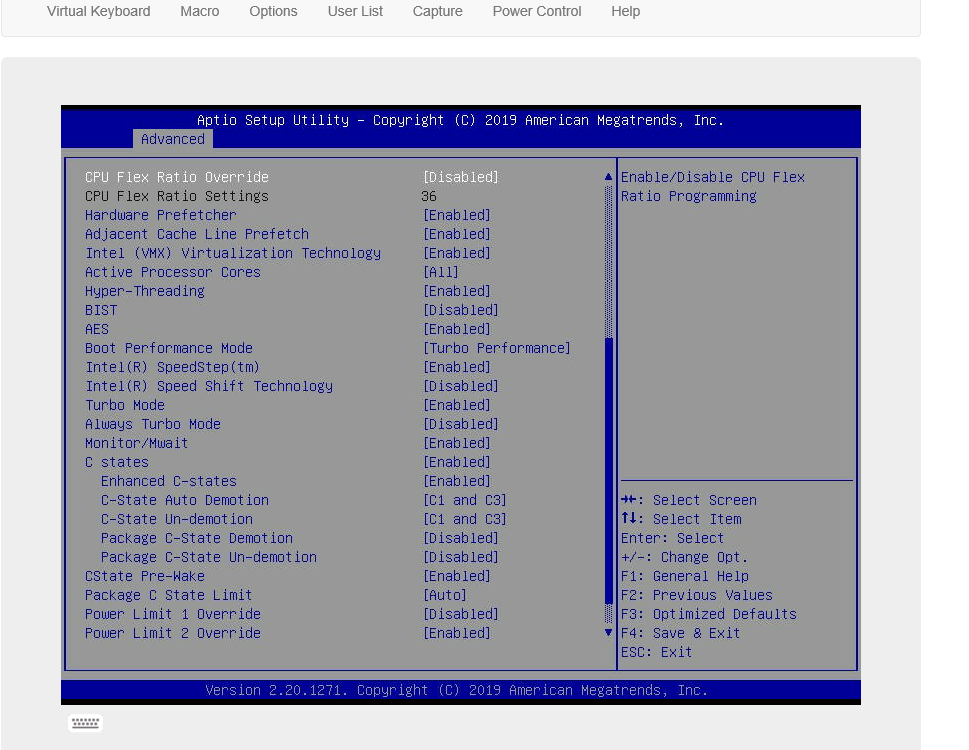
Task: Select the Turbo Mode label
Action: coord(125,405)
